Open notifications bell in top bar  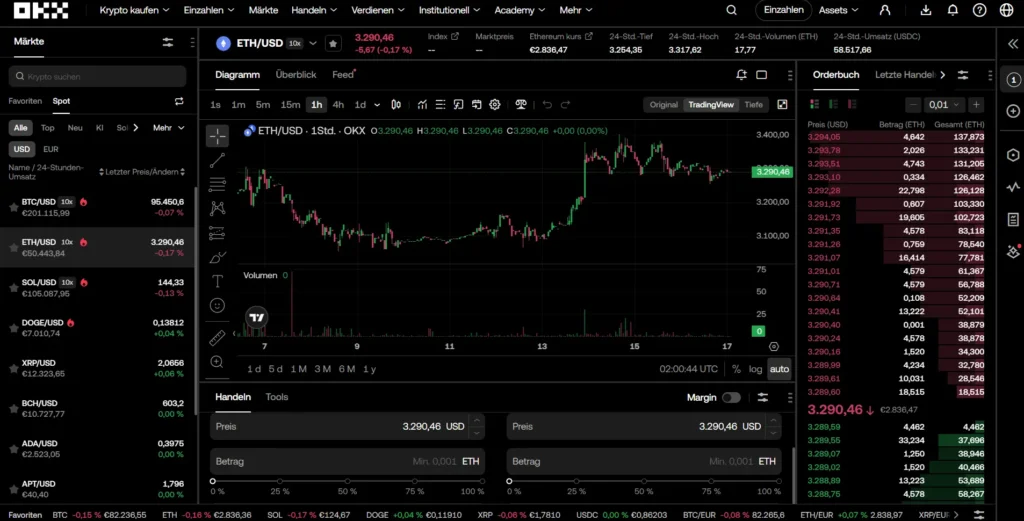pyautogui.click(x=952, y=10)
